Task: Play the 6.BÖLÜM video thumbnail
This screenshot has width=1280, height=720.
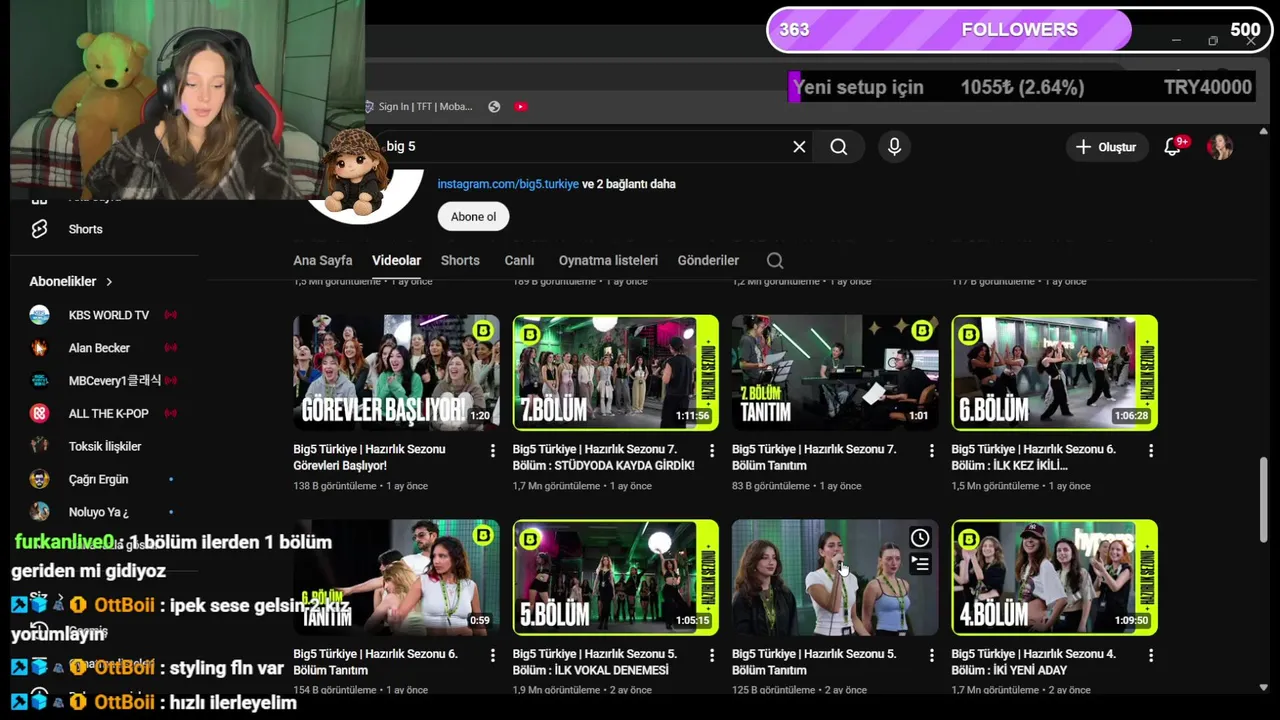Action: (1054, 373)
